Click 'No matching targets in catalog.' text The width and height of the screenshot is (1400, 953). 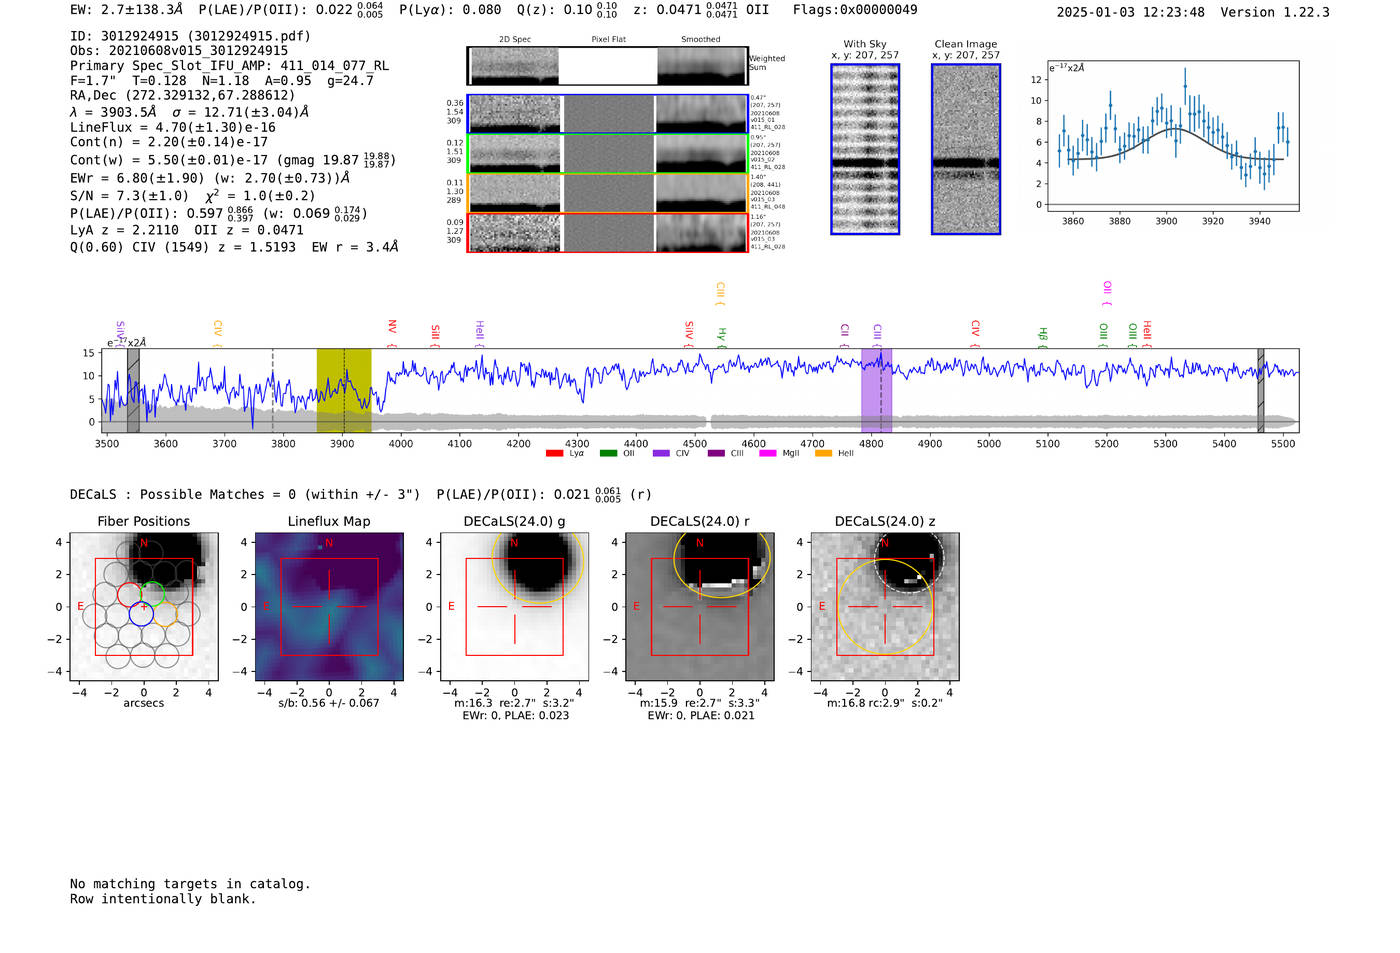pos(190,884)
